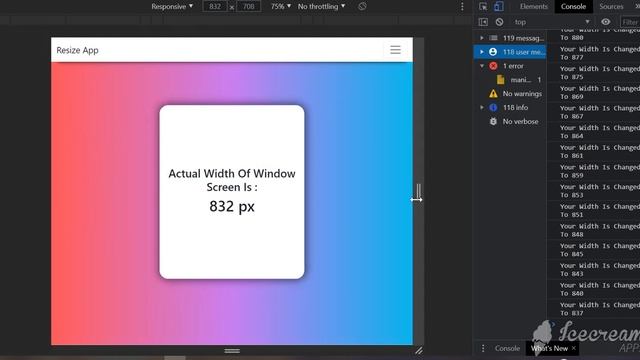Expand the 119 messages group
640x360 pixels.
[x=482, y=38]
